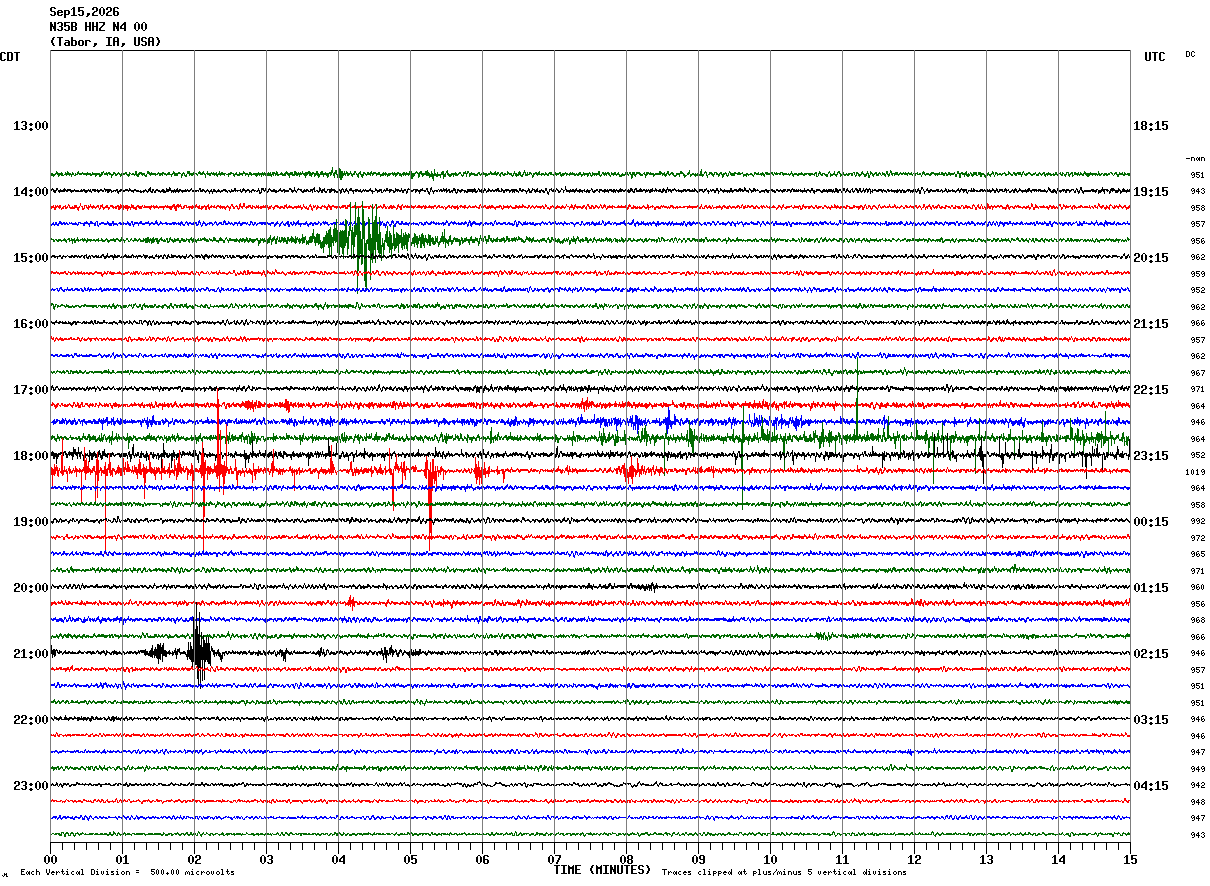Select the CDT timezone axis label
The width and height of the screenshot is (1210, 886).
point(10,57)
